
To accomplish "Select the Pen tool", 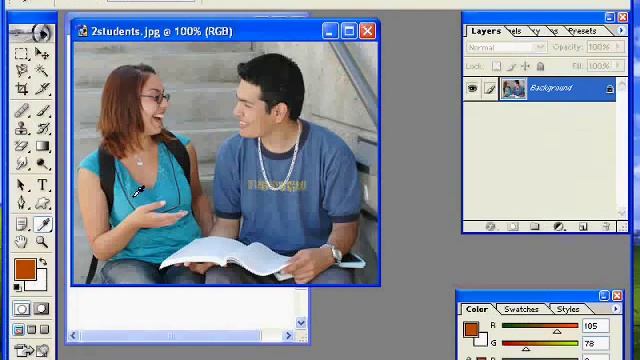I will pyautogui.click(x=21, y=202).
